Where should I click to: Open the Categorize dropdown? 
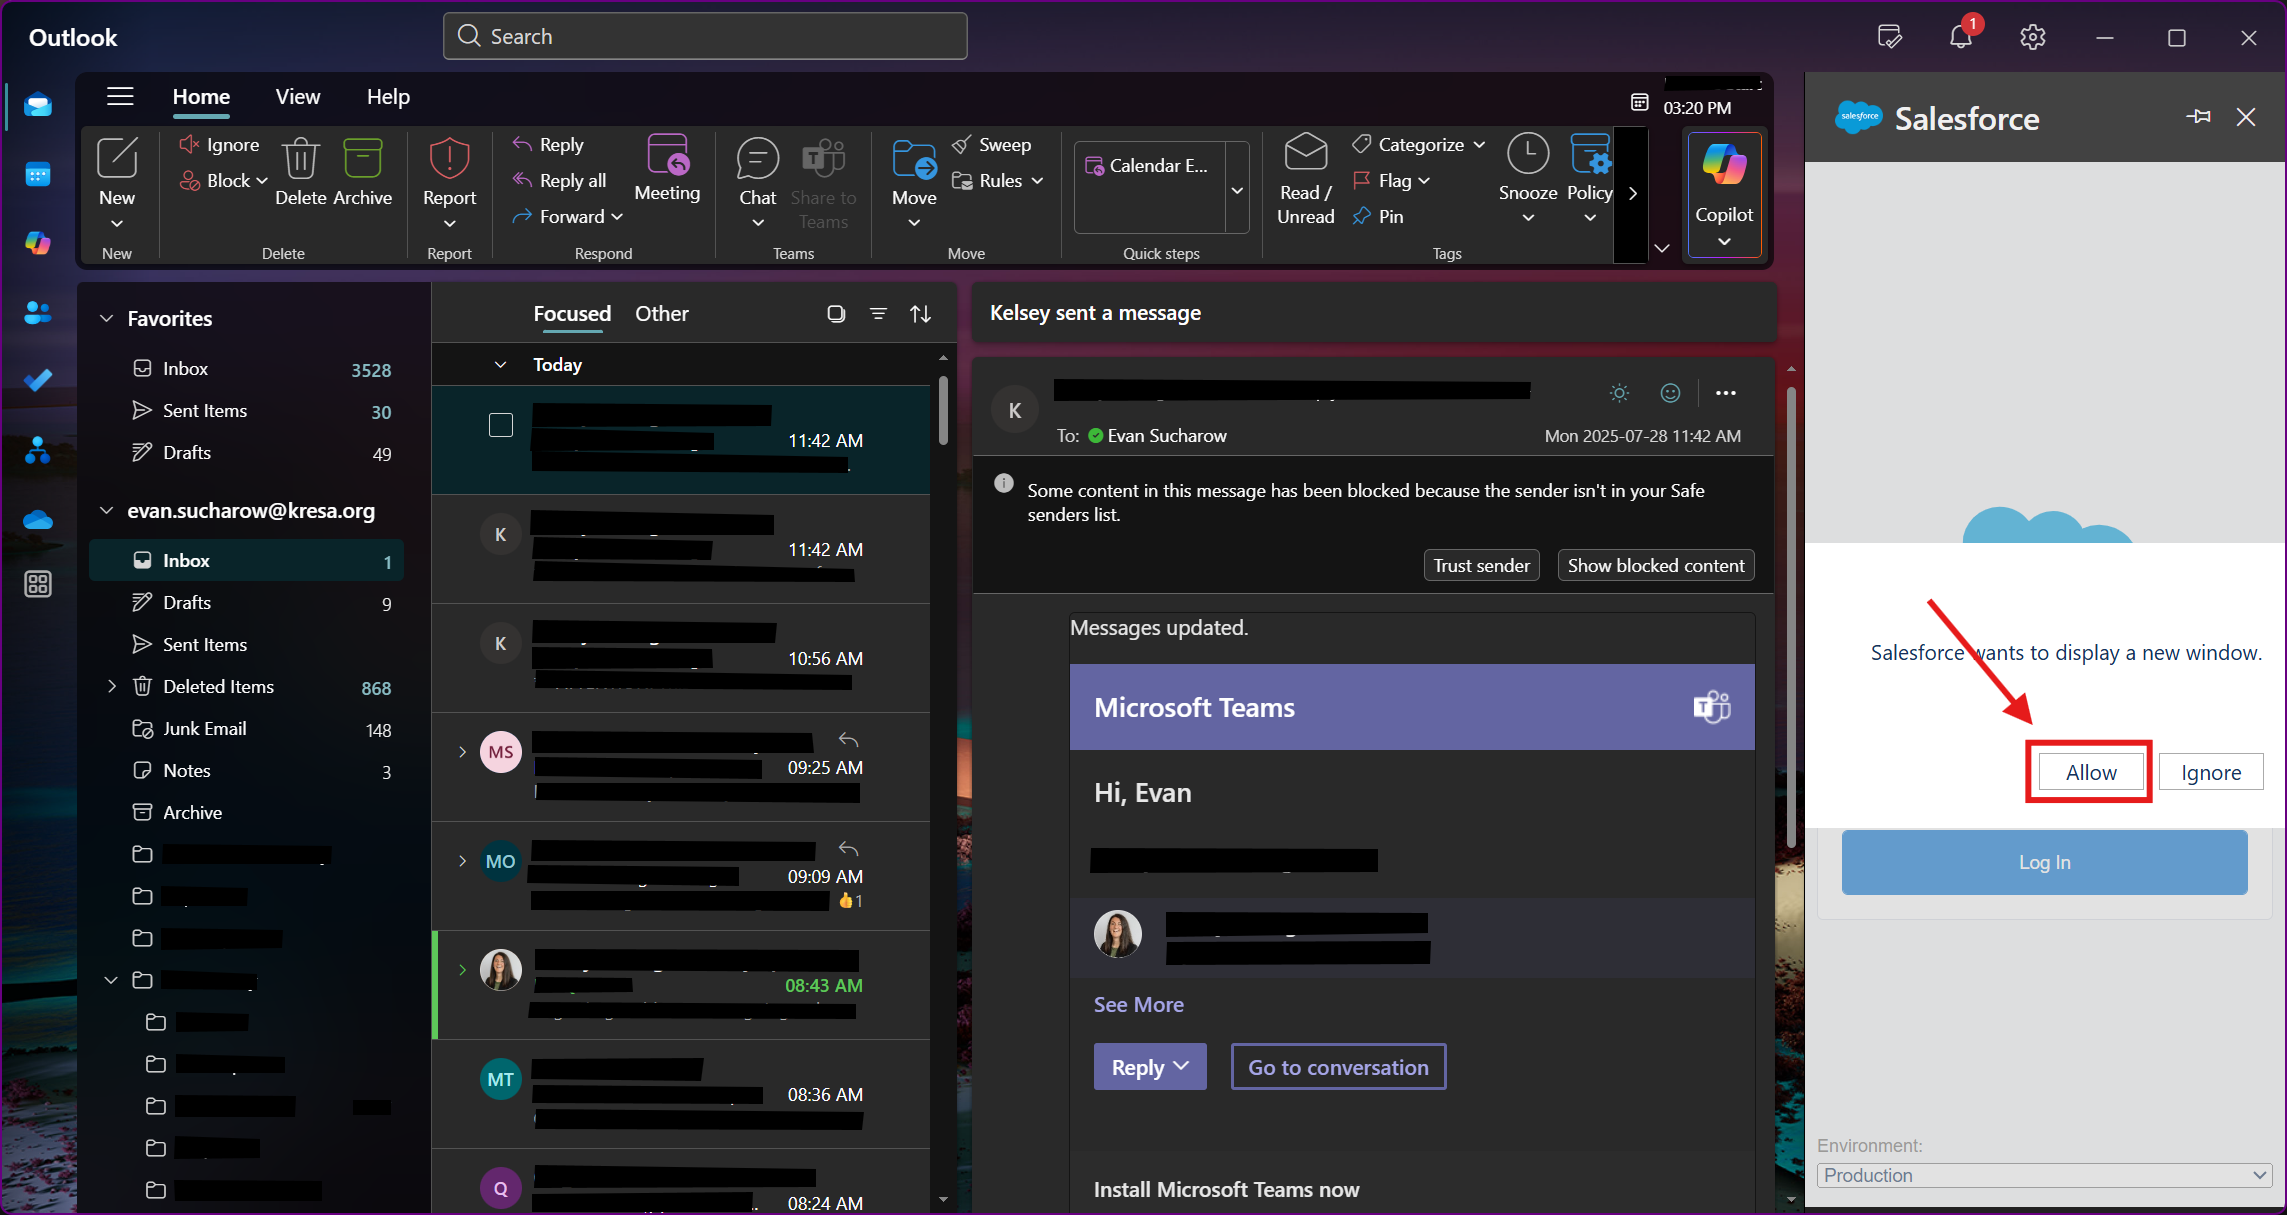[1479, 145]
